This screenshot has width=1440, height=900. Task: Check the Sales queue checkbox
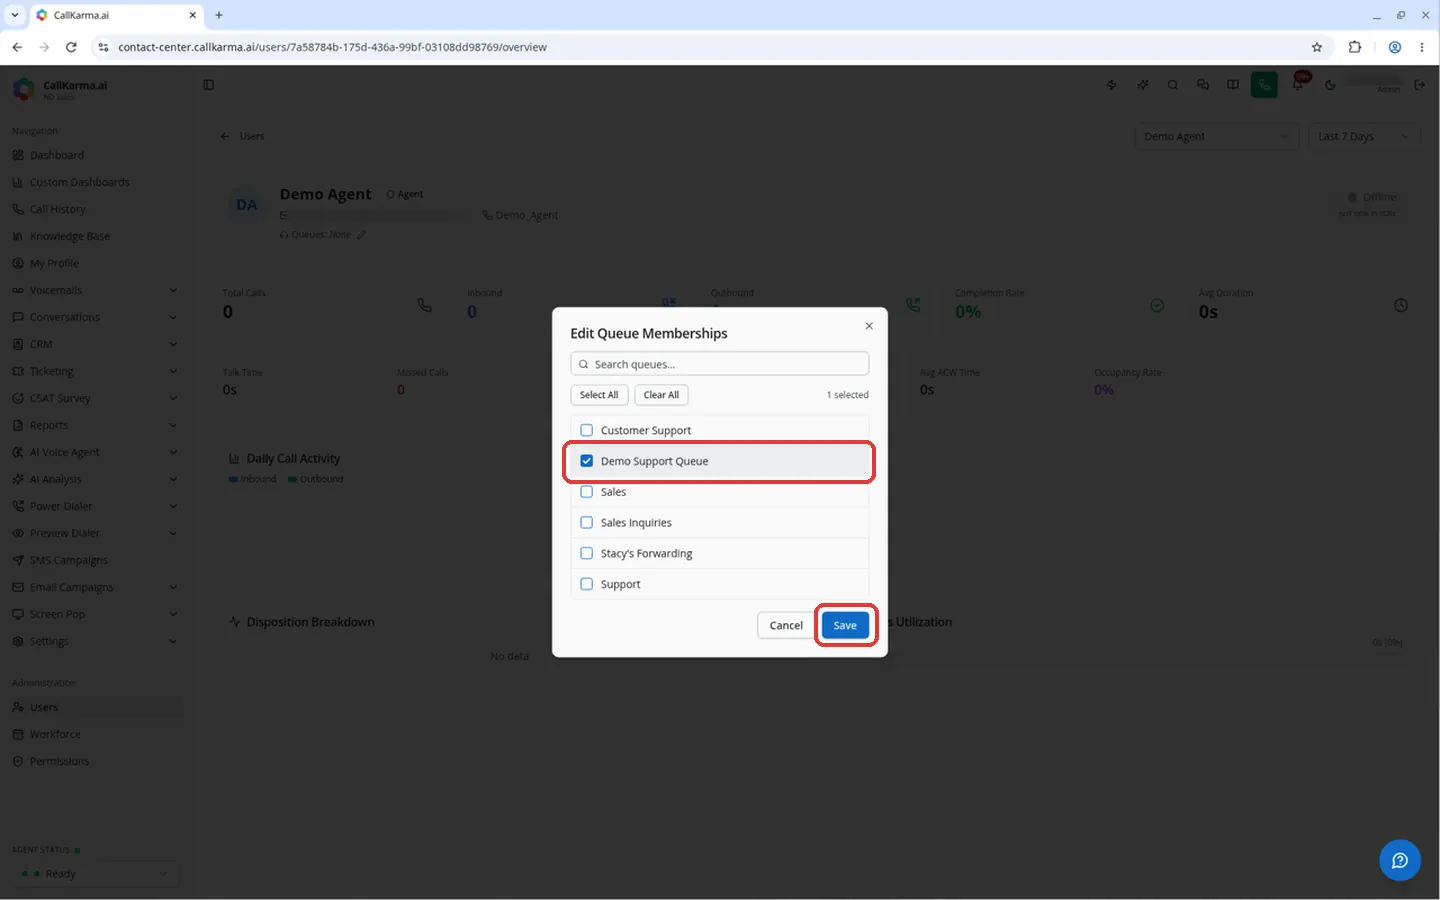[587, 492]
